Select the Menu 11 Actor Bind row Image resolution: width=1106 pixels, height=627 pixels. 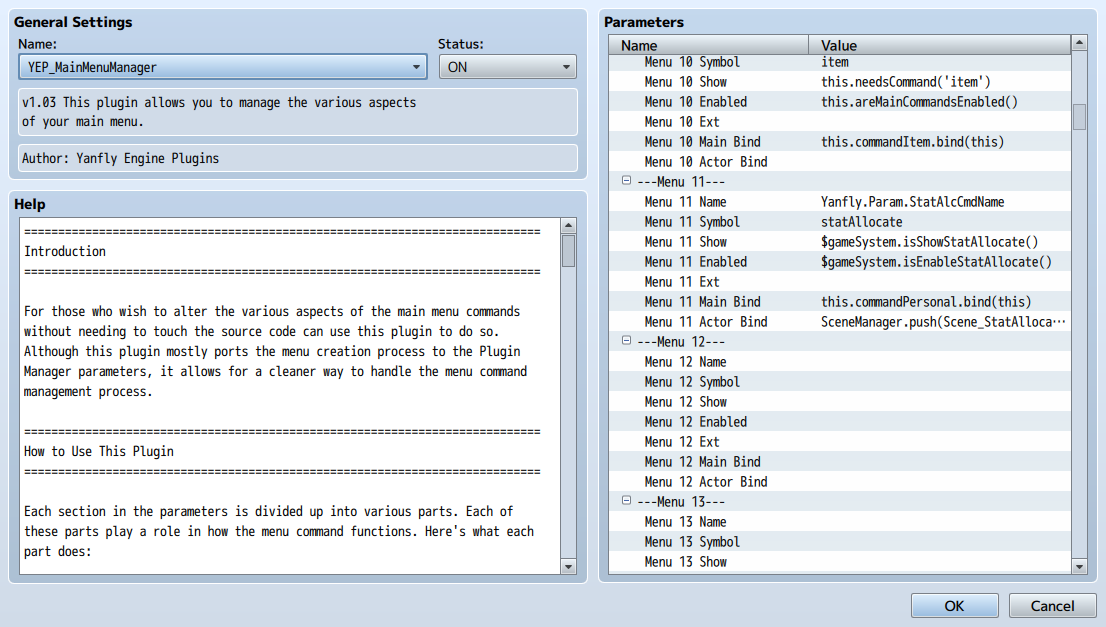coord(839,322)
